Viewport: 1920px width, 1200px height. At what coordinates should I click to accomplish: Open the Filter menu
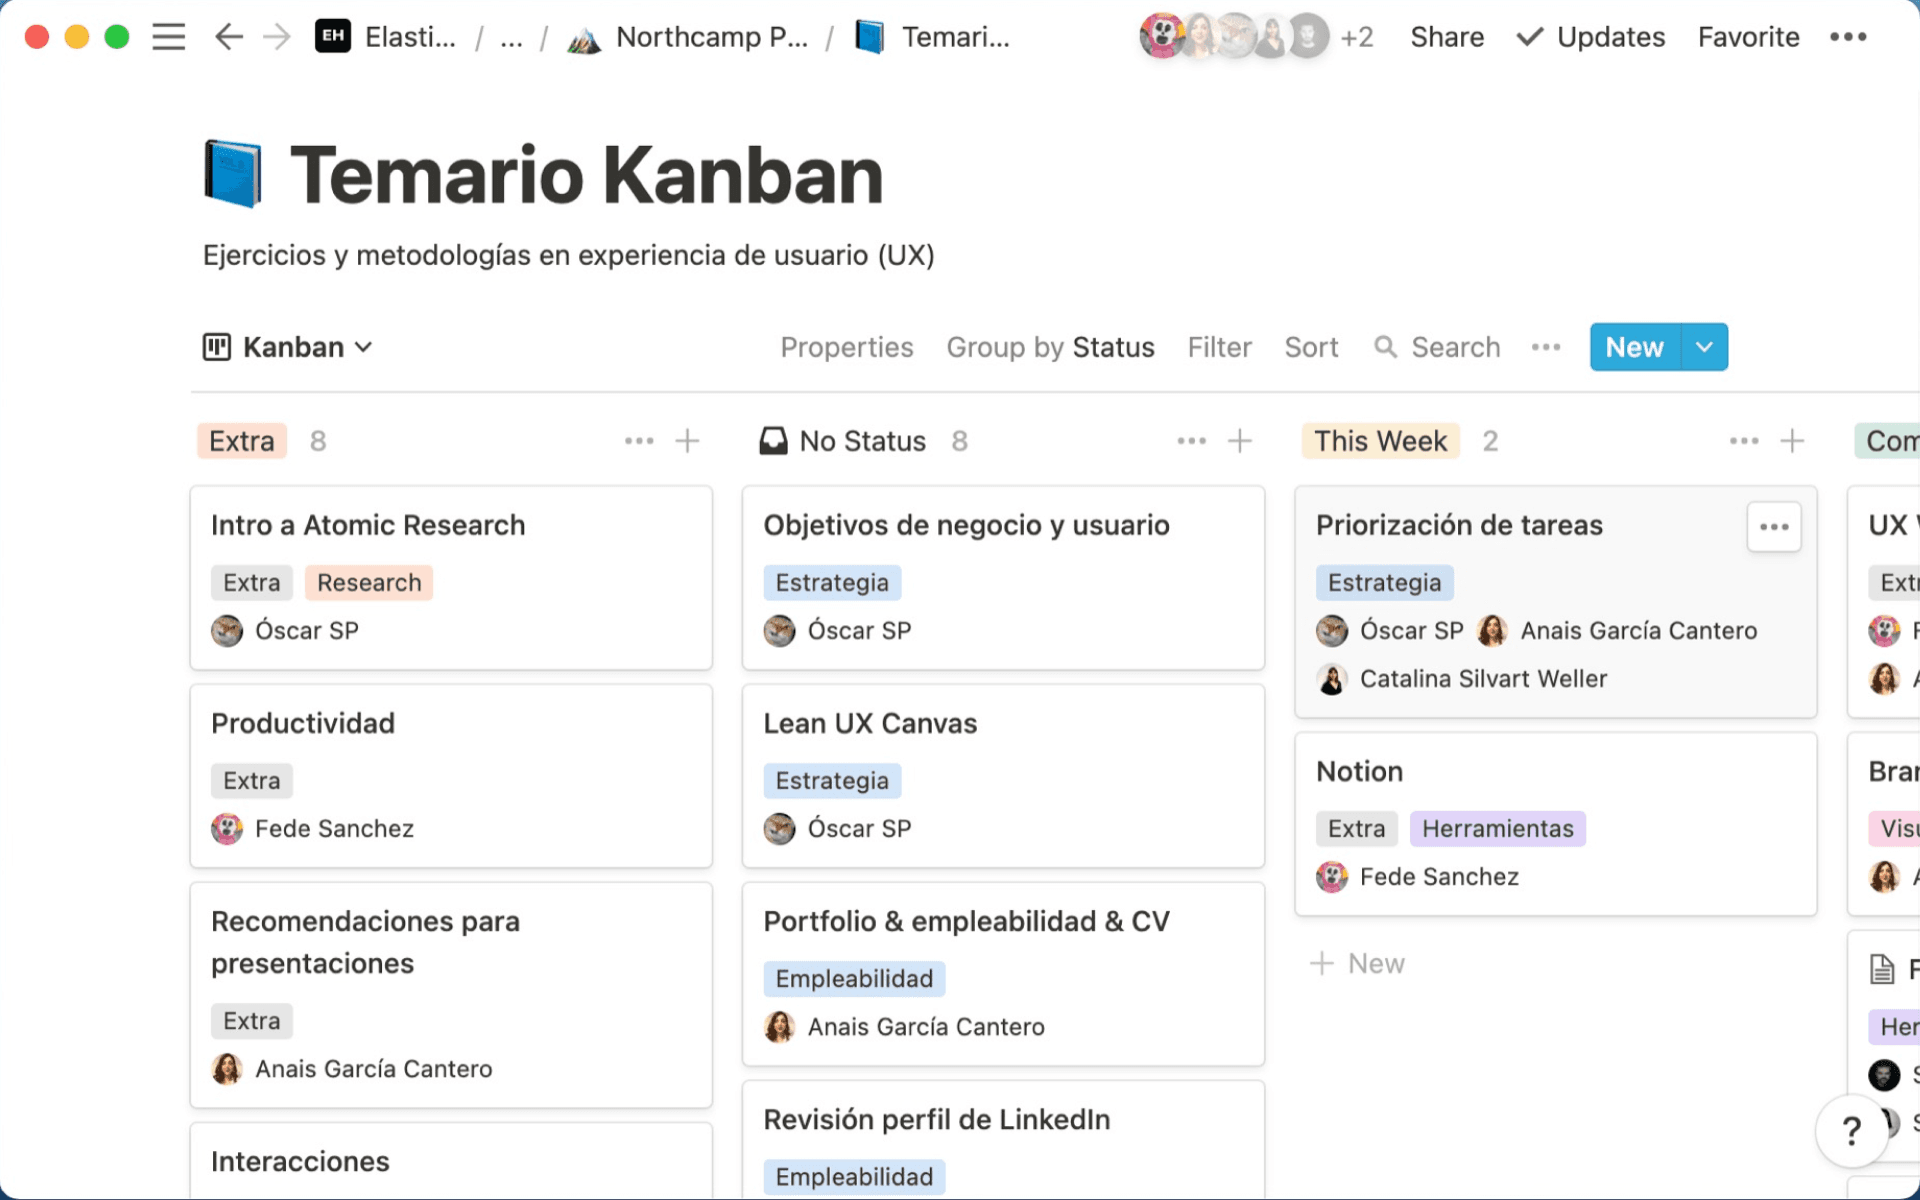1219,347
